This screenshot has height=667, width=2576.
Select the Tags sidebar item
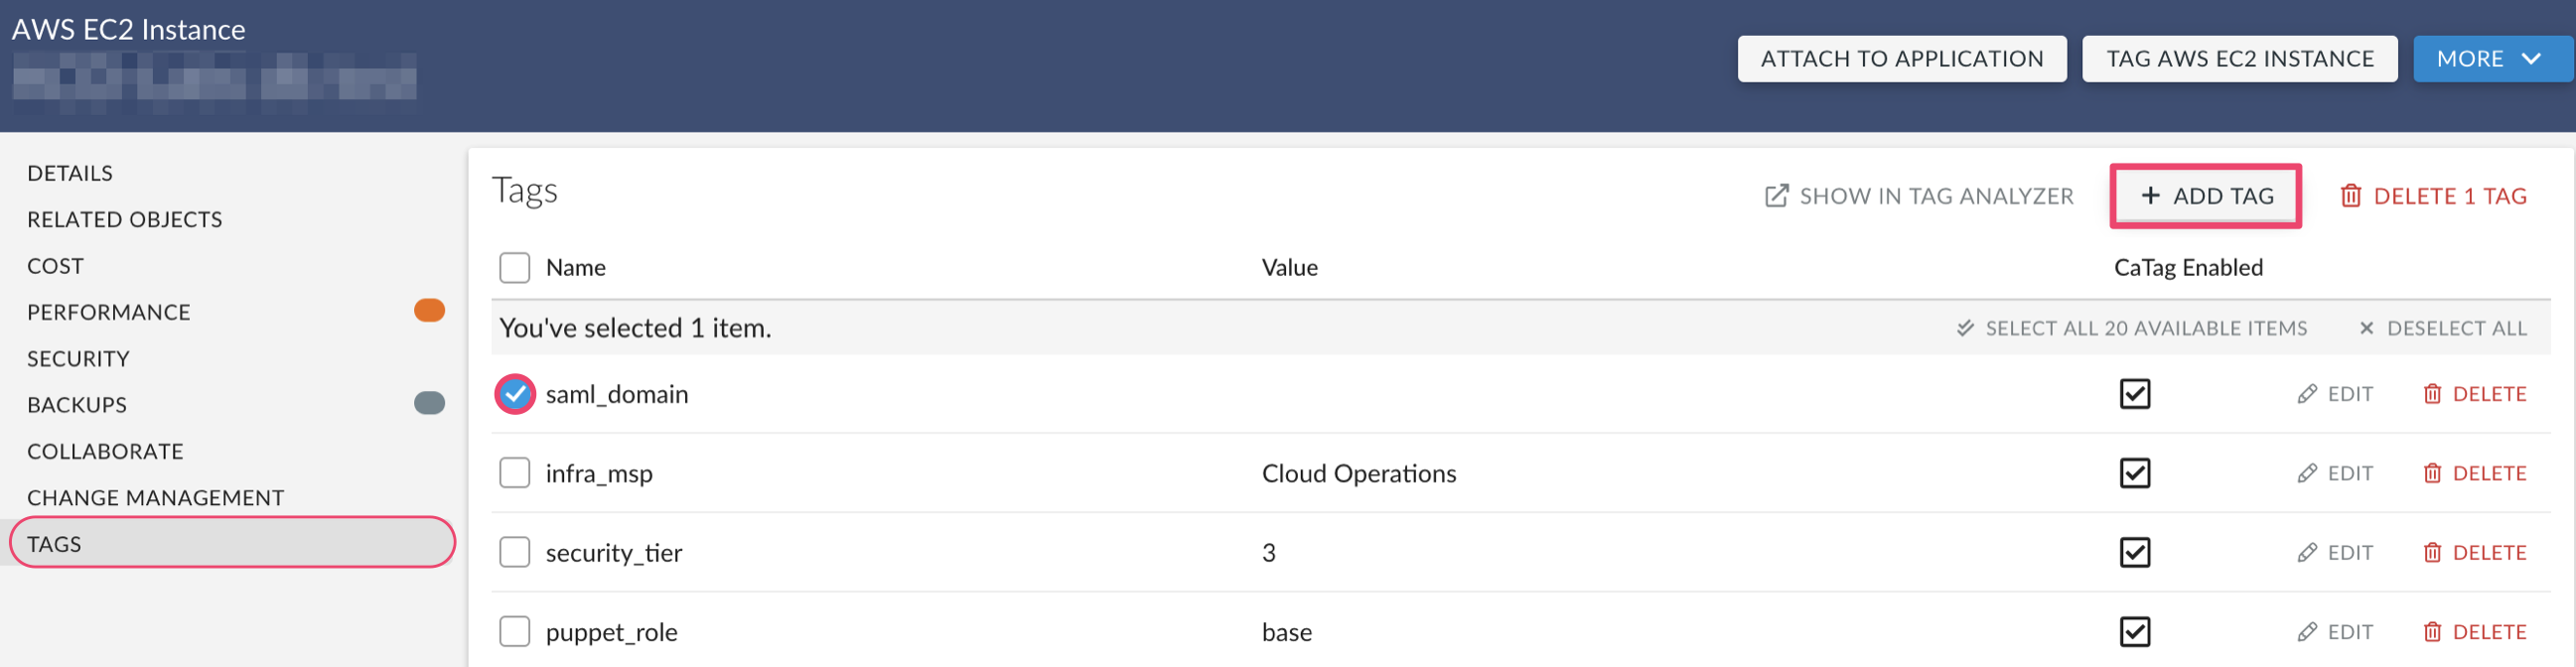[232, 543]
